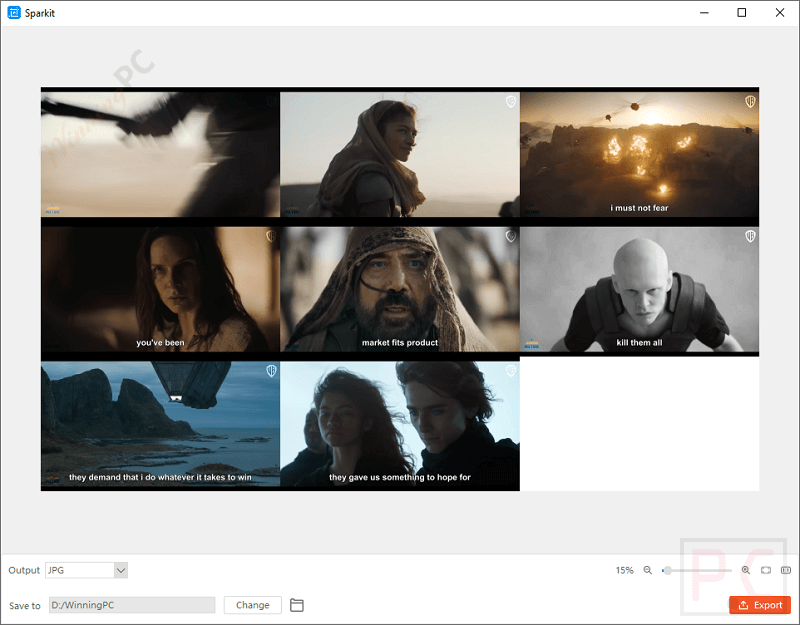Viewport: 800px width, 625px height.
Task: Click the Save to path field
Action: coord(132,605)
